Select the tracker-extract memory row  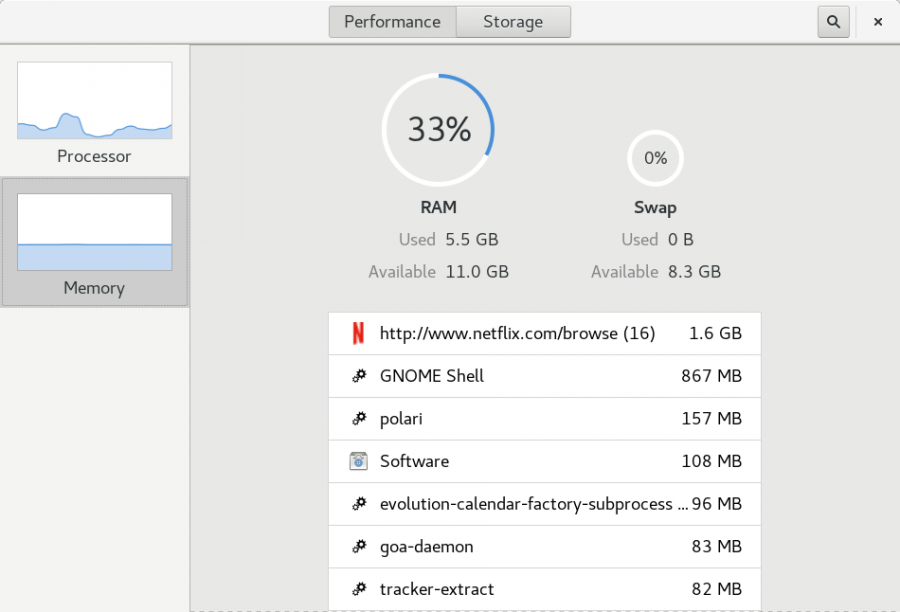point(545,589)
